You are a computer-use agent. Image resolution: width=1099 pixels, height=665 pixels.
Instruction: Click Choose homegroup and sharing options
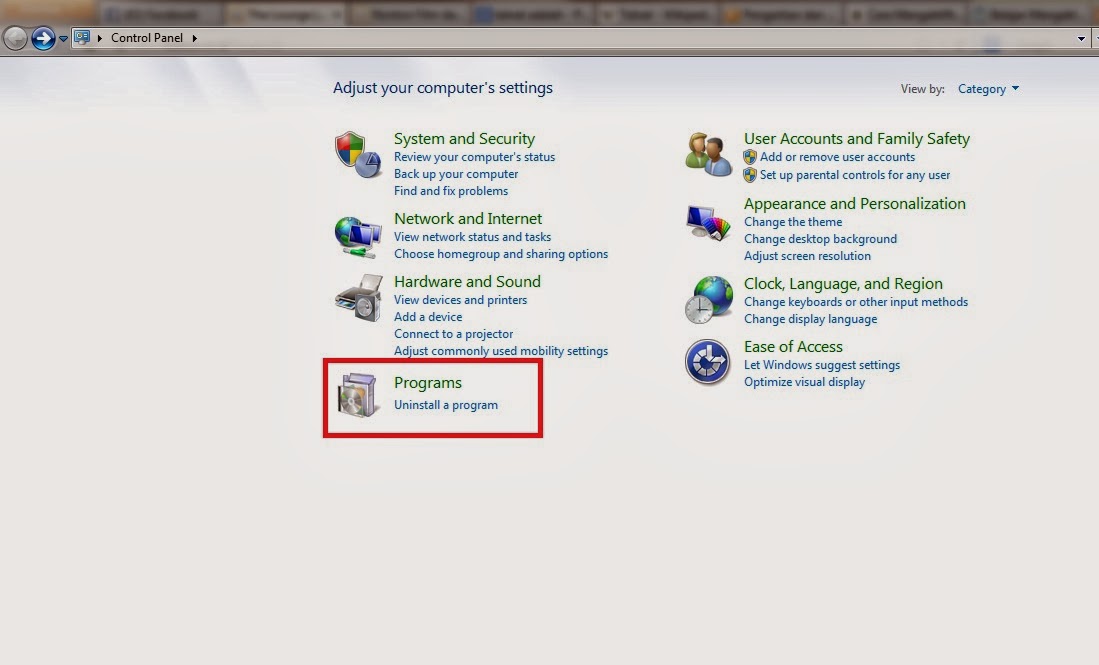[500, 254]
